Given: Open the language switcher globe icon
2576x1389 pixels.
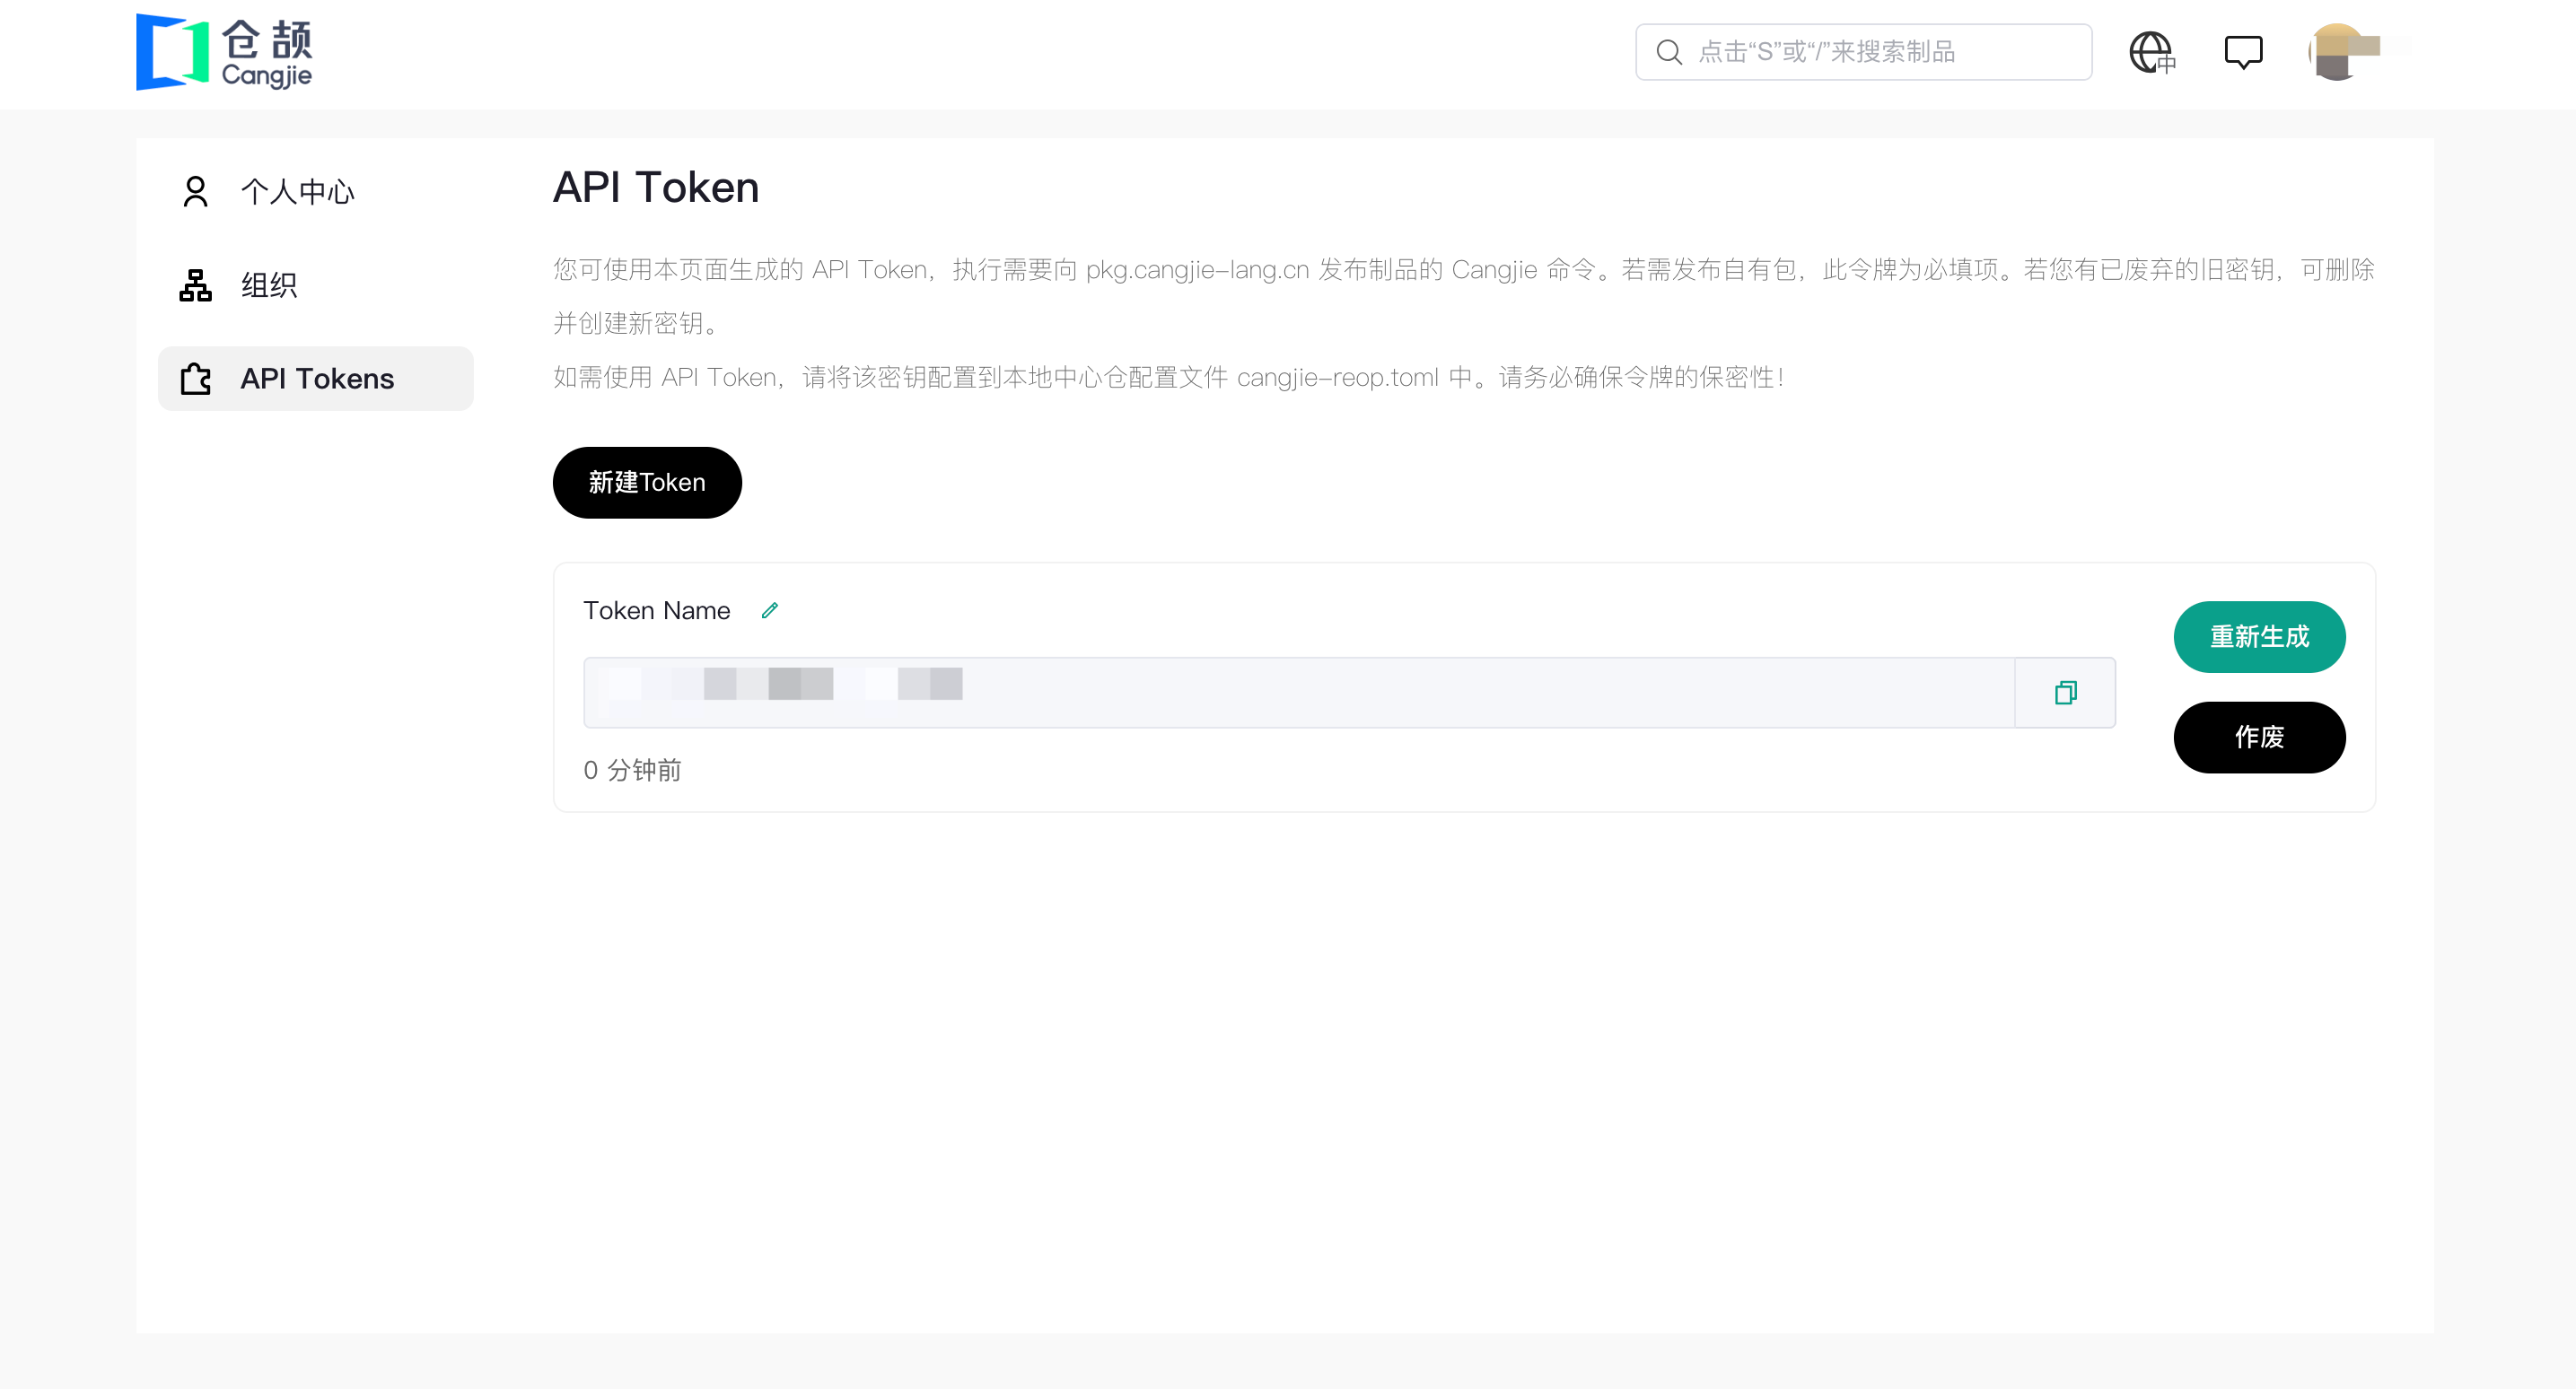Looking at the screenshot, I should coord(2152,52).
